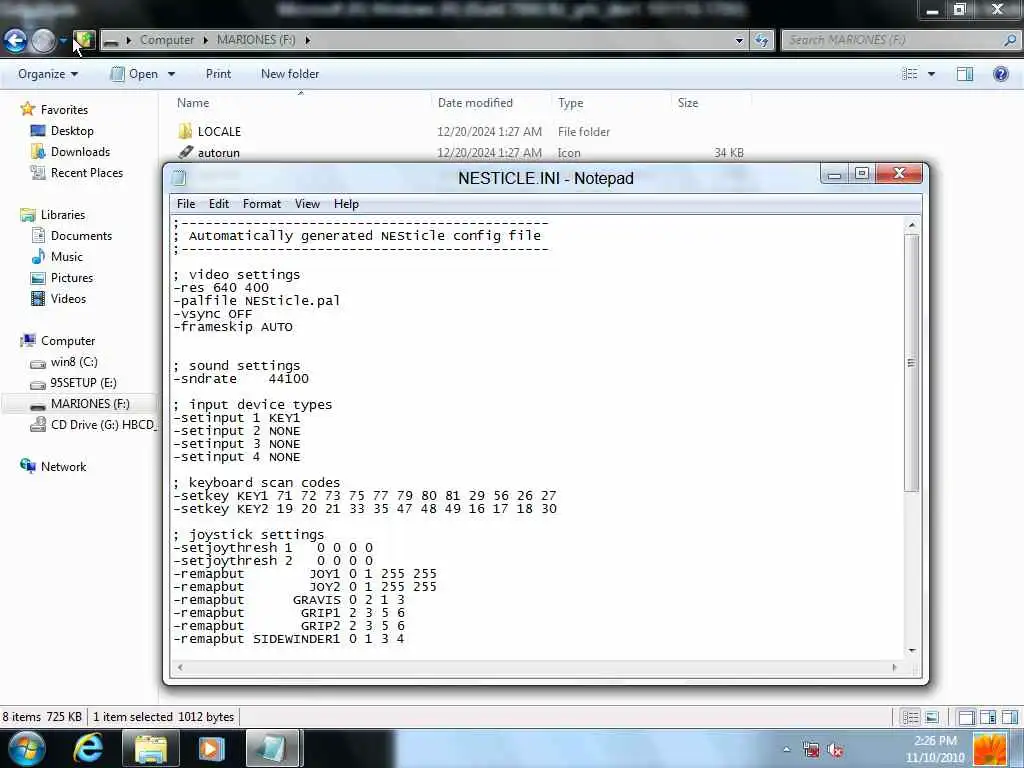
Task: Toggle the preview pane button
Action: [965, 74]
